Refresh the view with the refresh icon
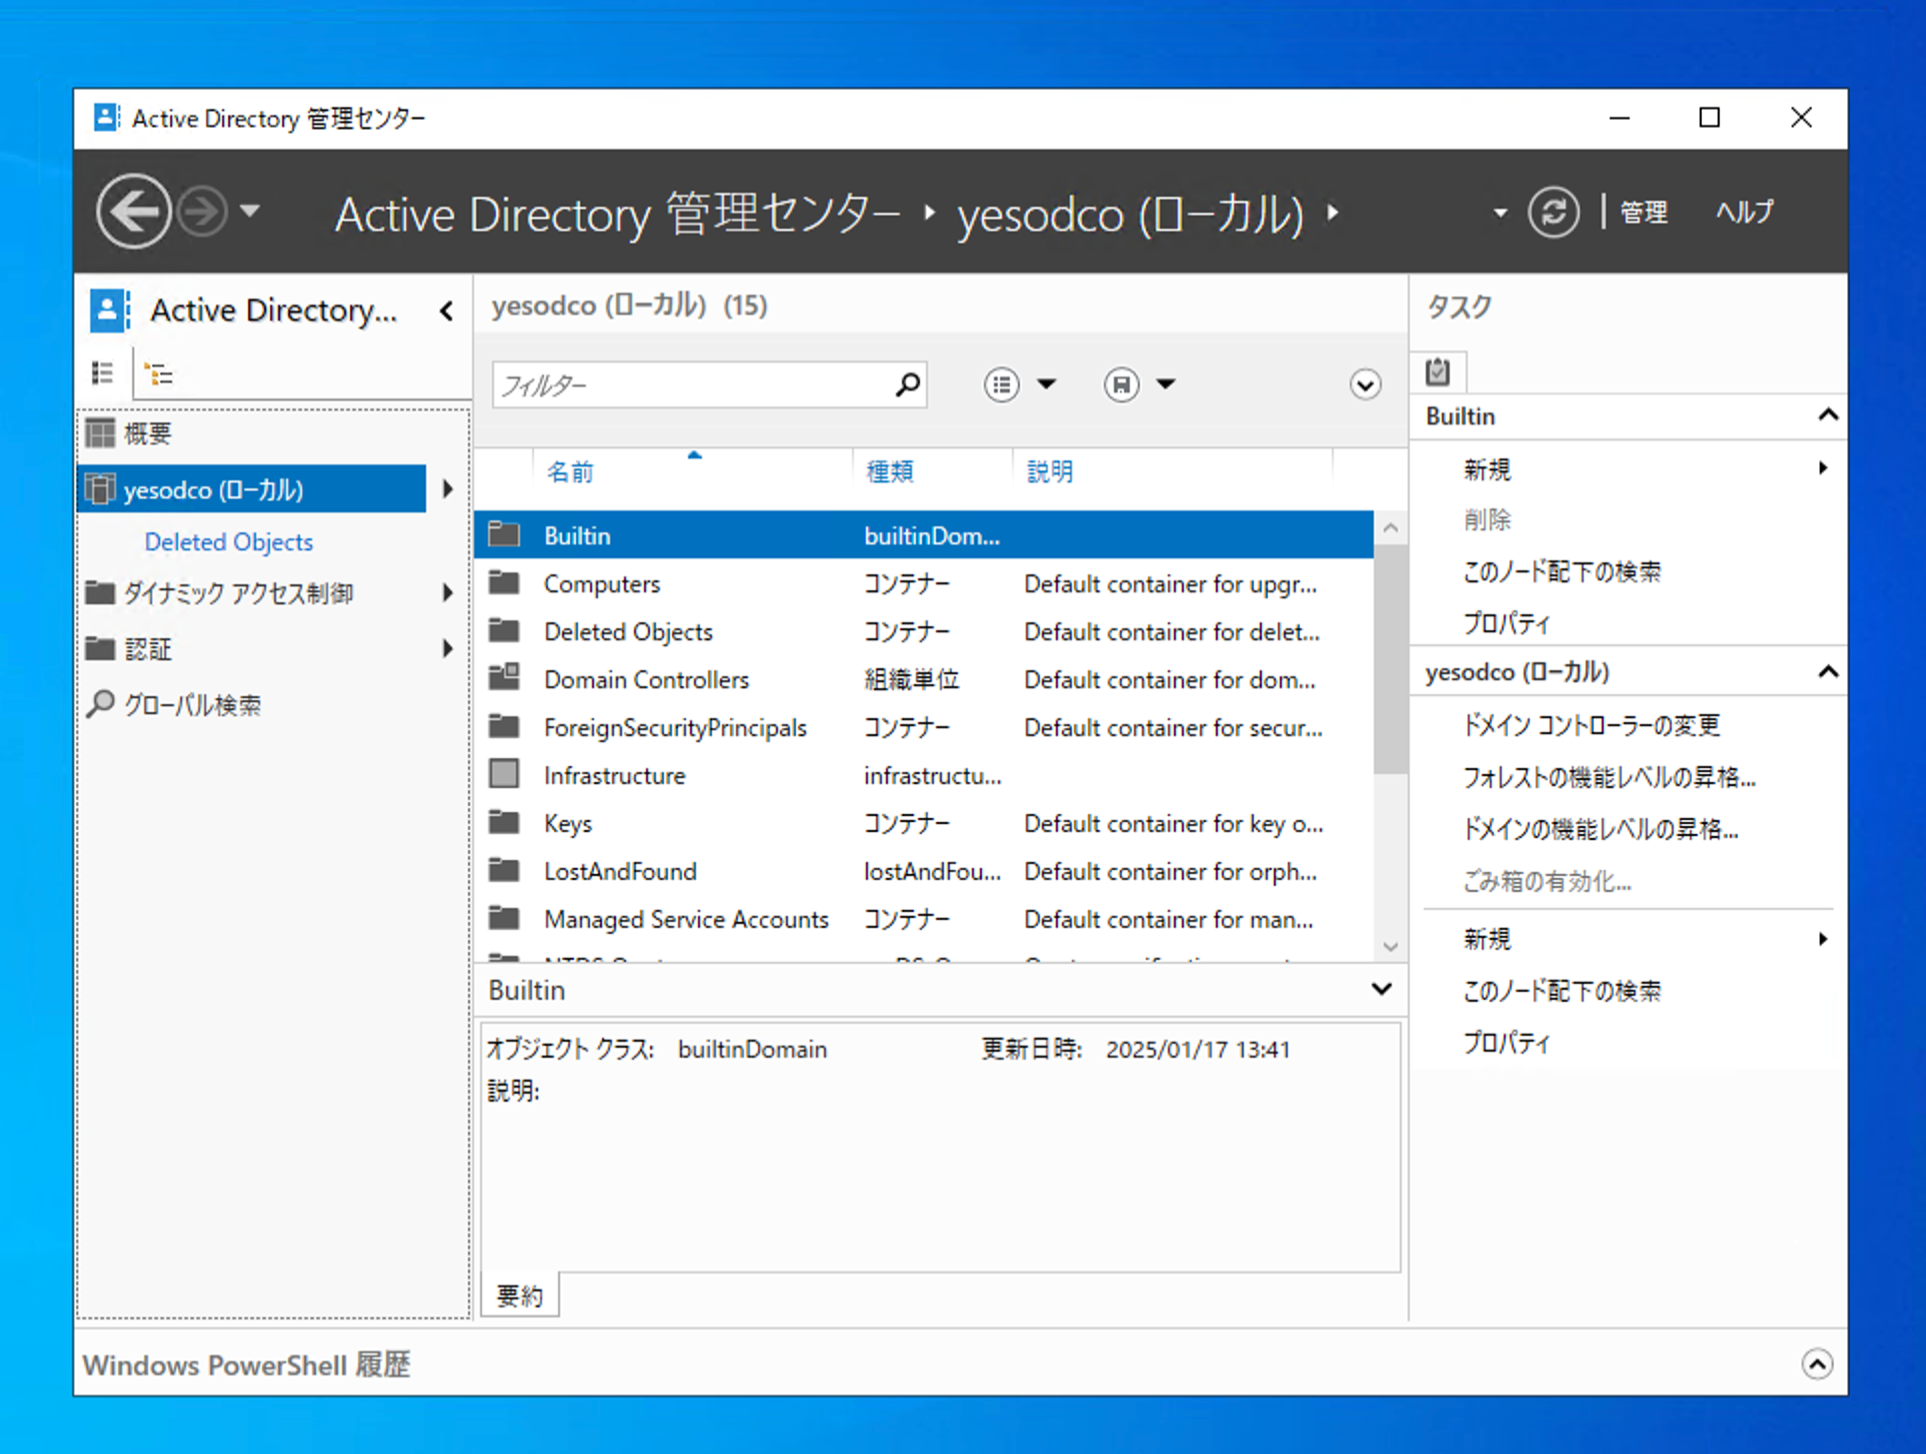This screenshot has width=1926, height=1454. (x=1553, y=212)
